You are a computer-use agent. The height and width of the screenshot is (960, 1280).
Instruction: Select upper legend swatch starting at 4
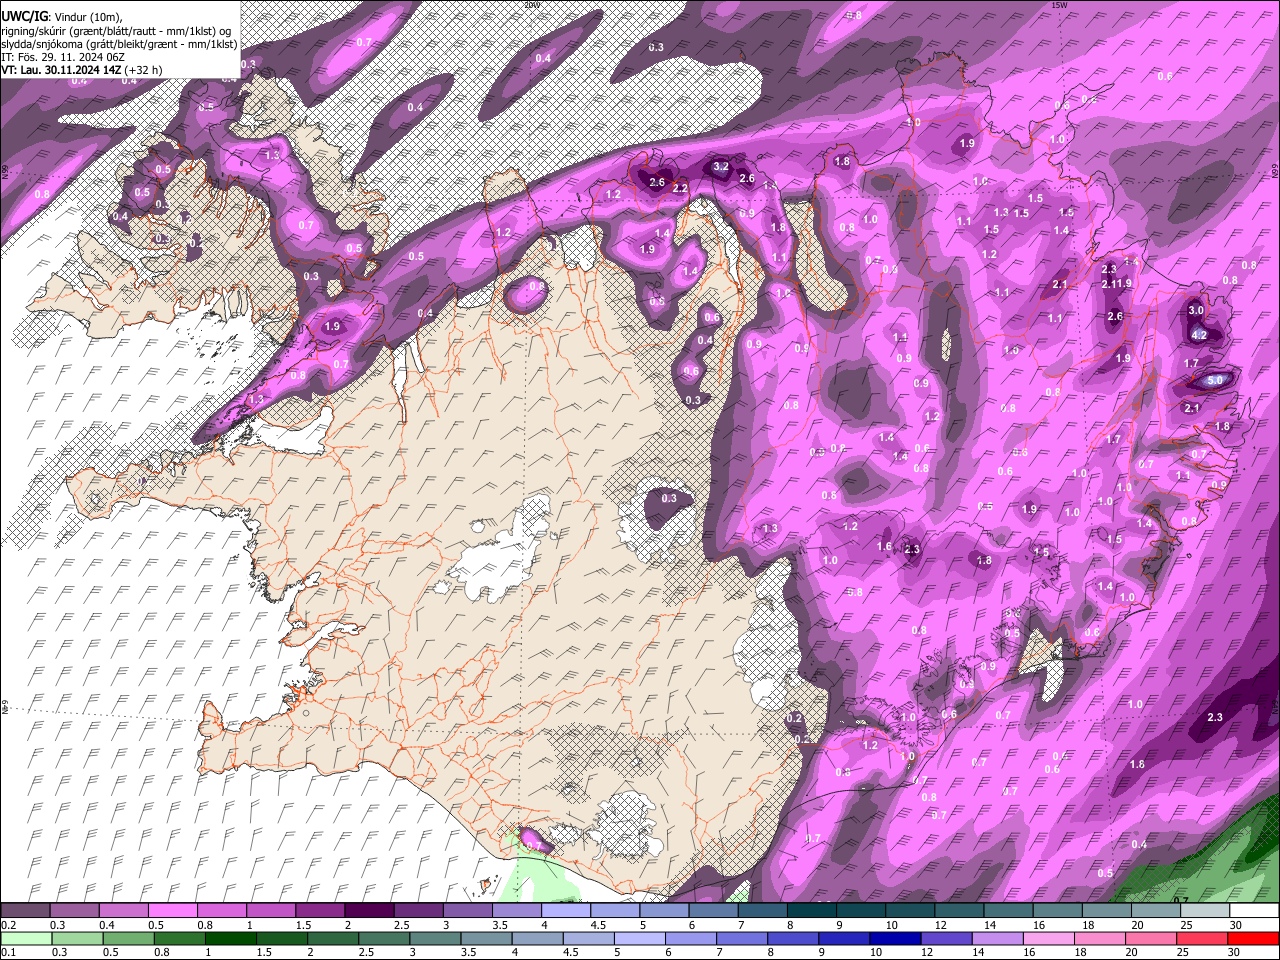(x=565, y=910)
